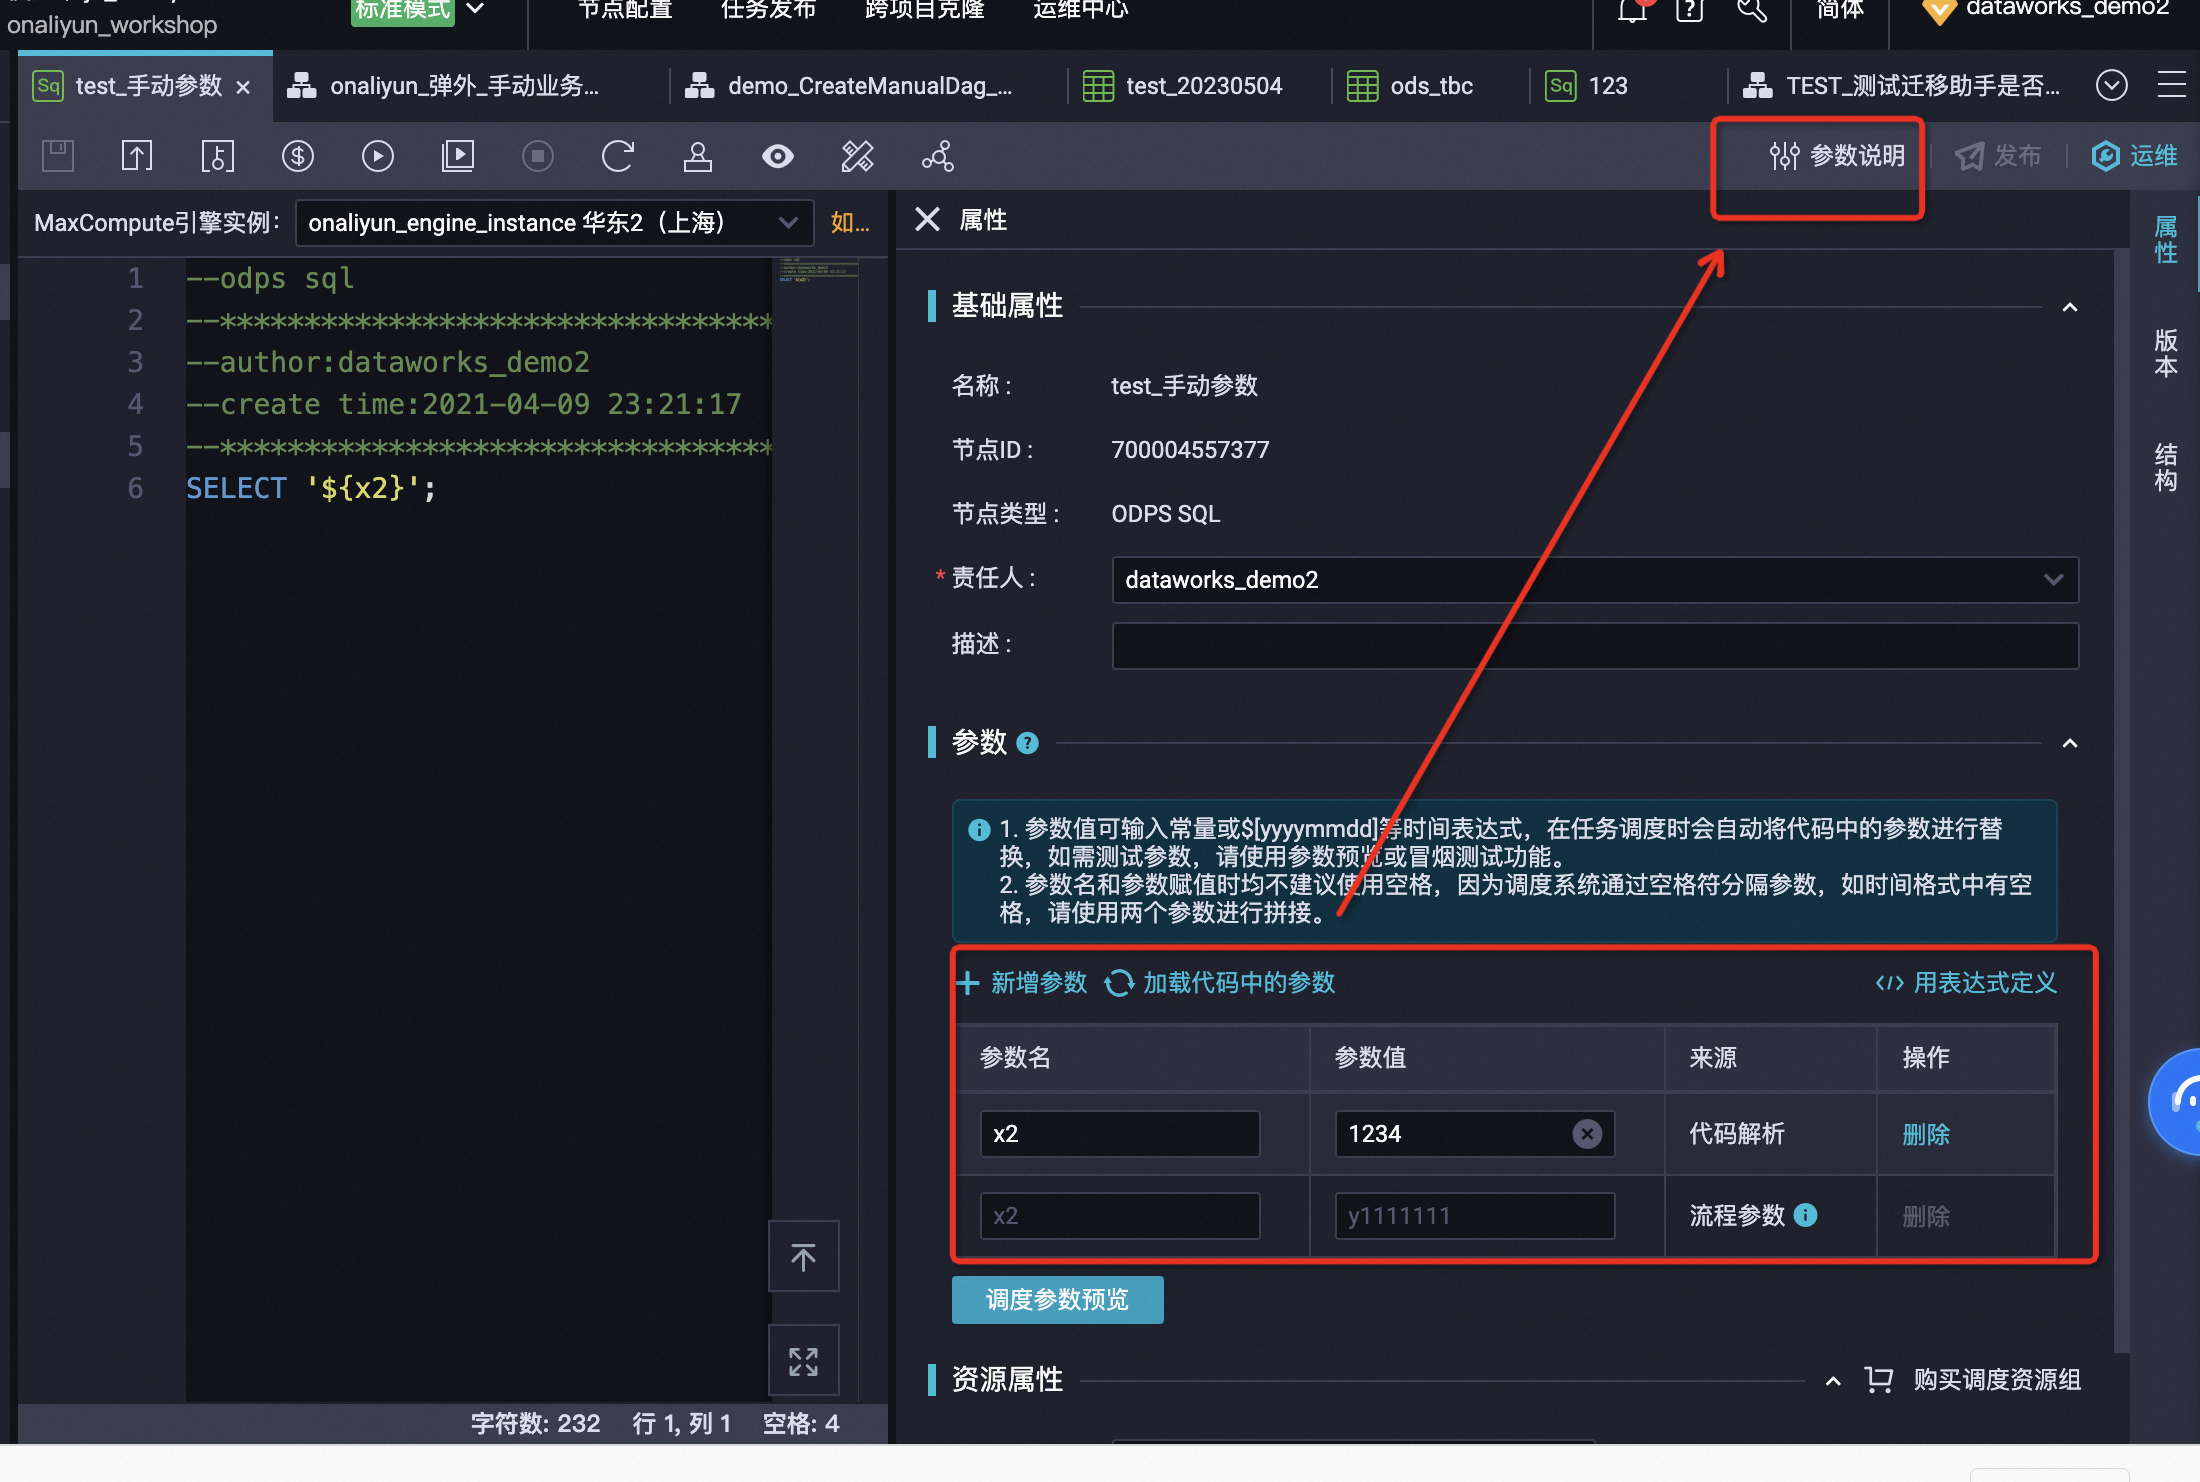The width and height of the screenshot is (2200, 1482).
Task: Collapse the 参数 section chevron
Action: (x=2070, y=743)
